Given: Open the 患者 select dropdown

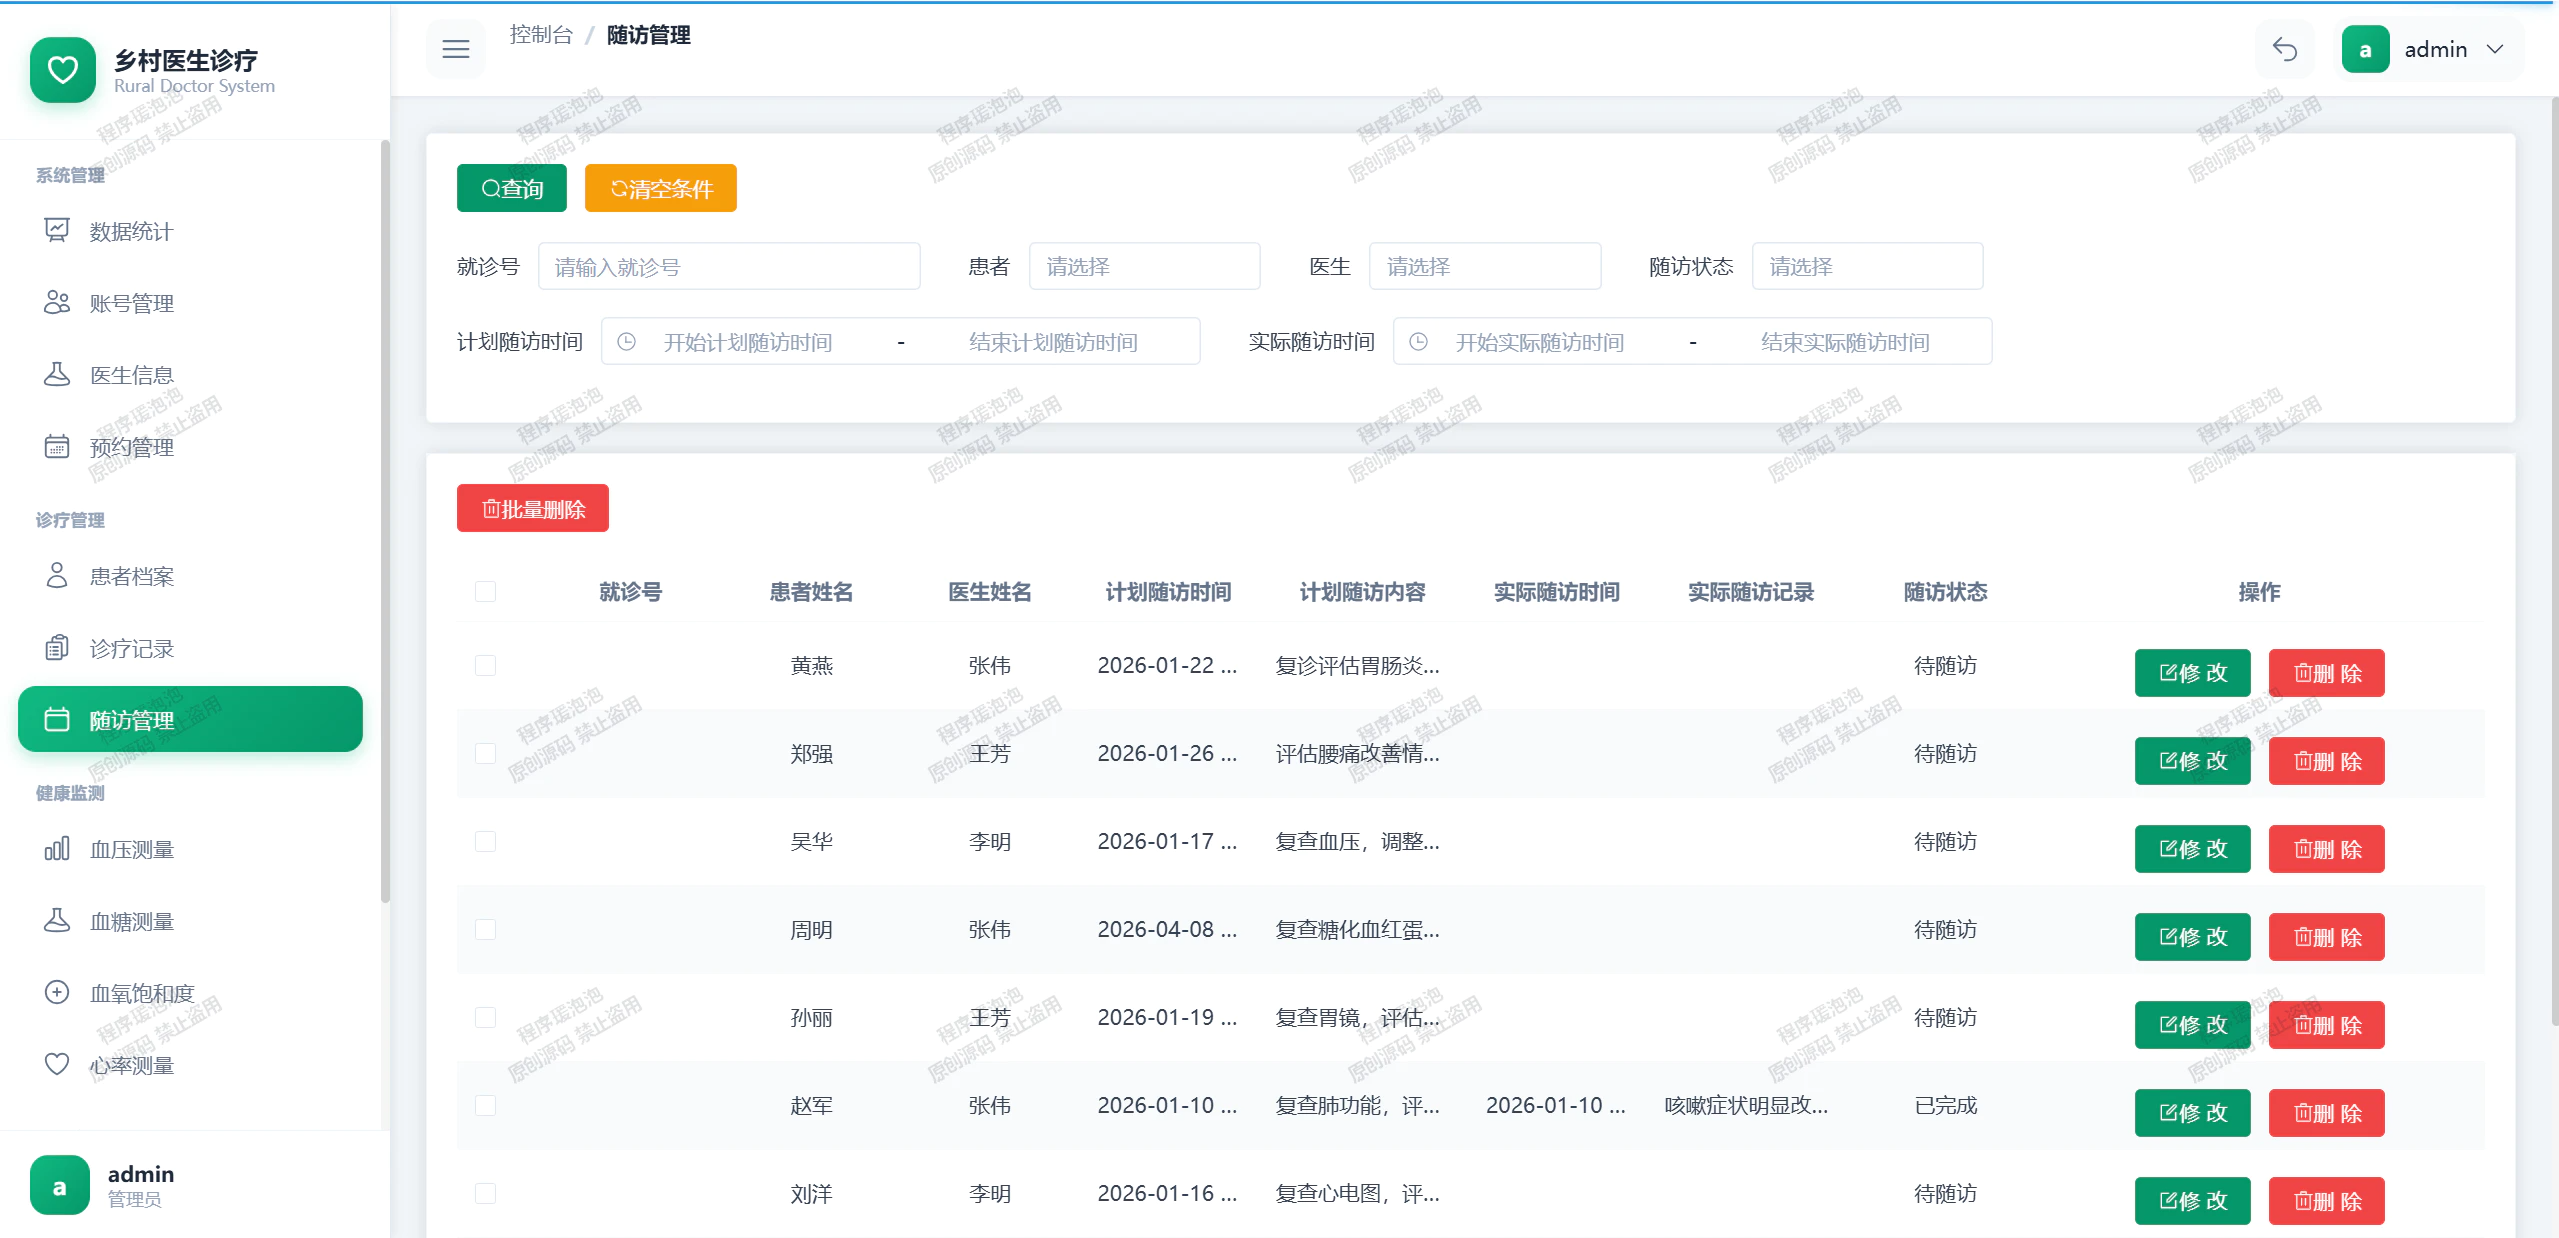Looking at the screenshot, I should (1145, 266).
